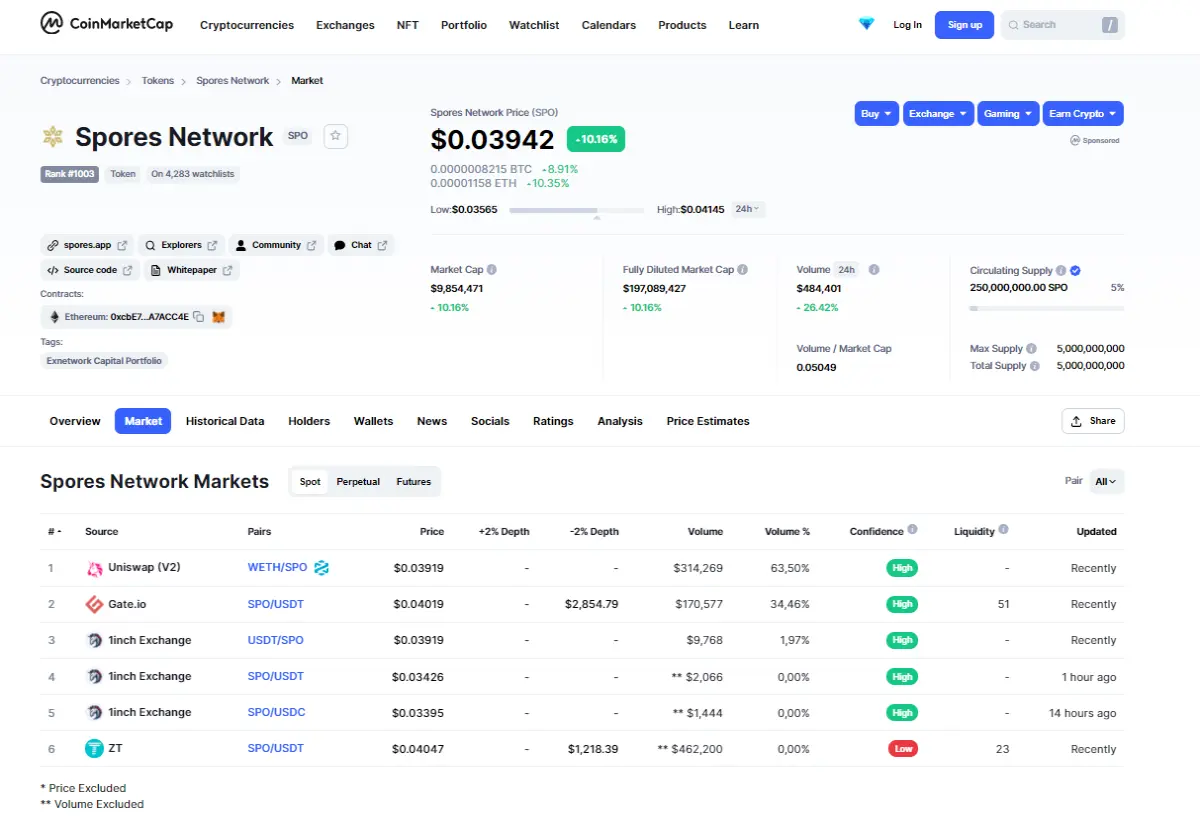
Task: Click the Spores Network breadcrumb
Action: click(233, 80)
